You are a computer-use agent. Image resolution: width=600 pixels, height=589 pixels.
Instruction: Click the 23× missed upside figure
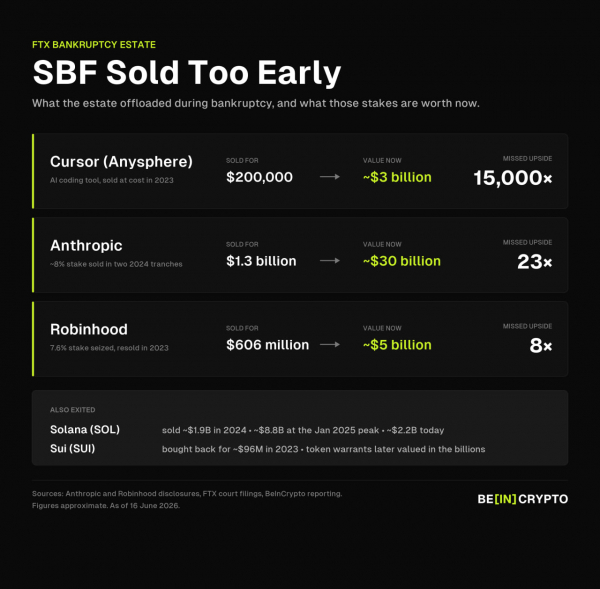point(535,262)
